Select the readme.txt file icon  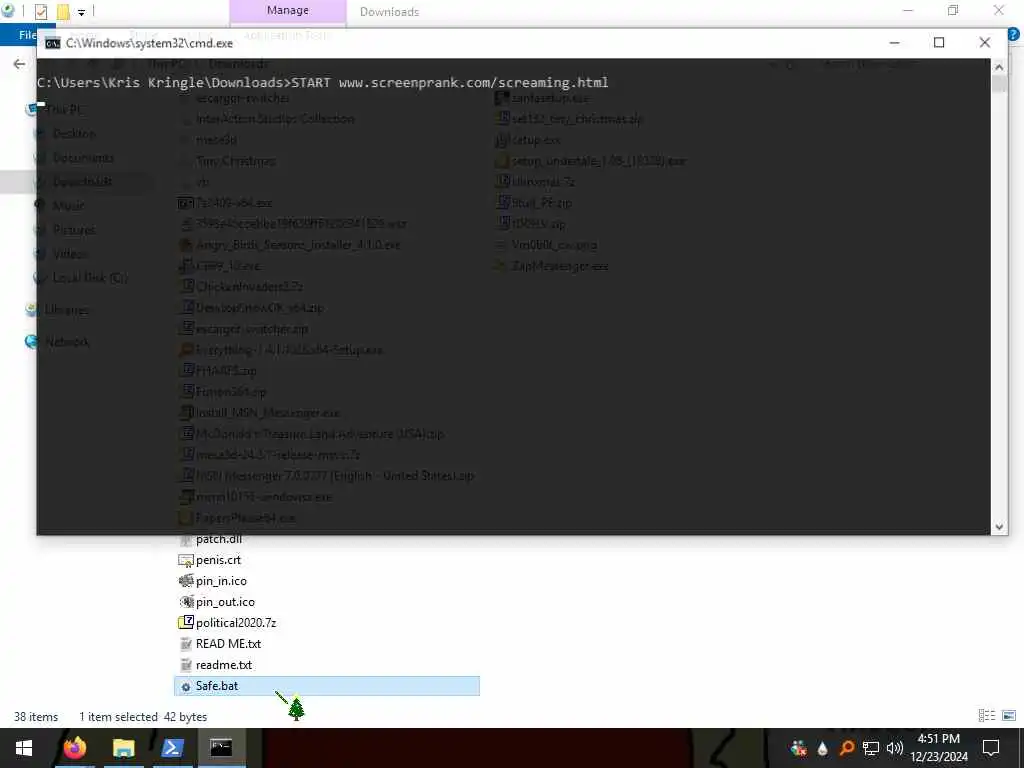coord(185,665)
